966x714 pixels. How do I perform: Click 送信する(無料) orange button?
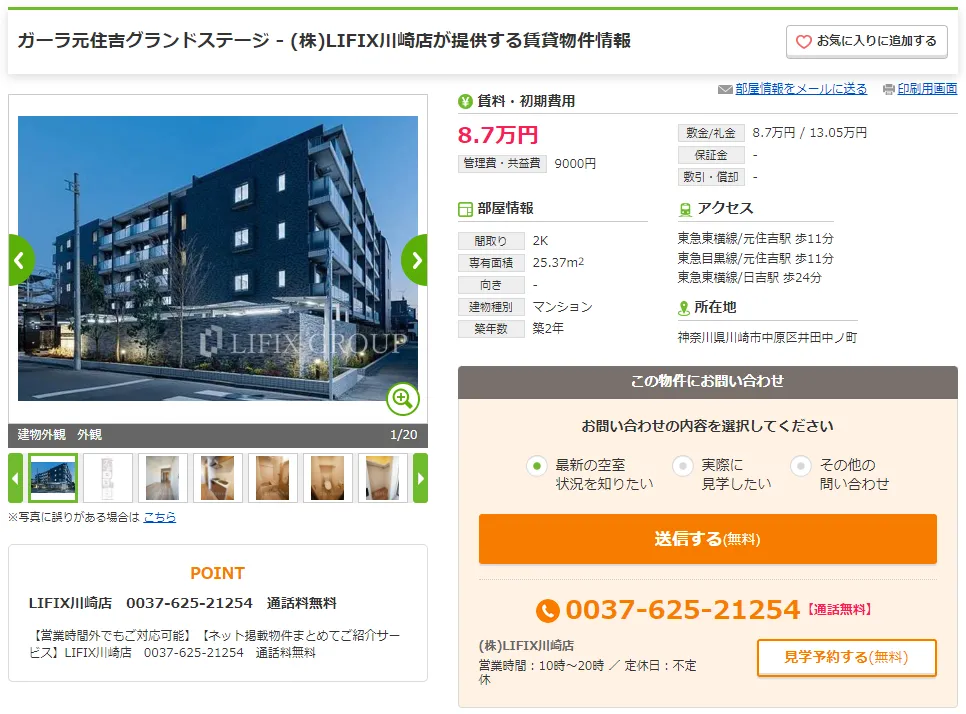[707, 539]
